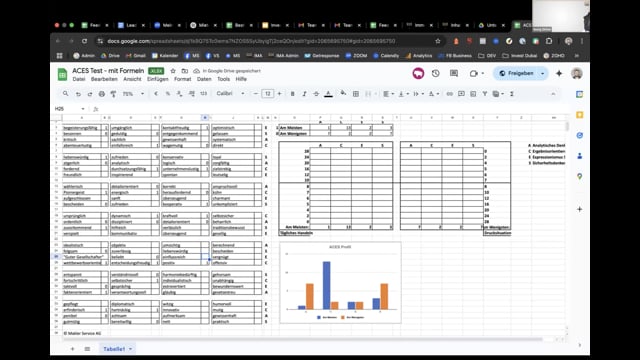This screenshot has width=640, height=360.
Task: Open the text color picker
Action: 328,94
